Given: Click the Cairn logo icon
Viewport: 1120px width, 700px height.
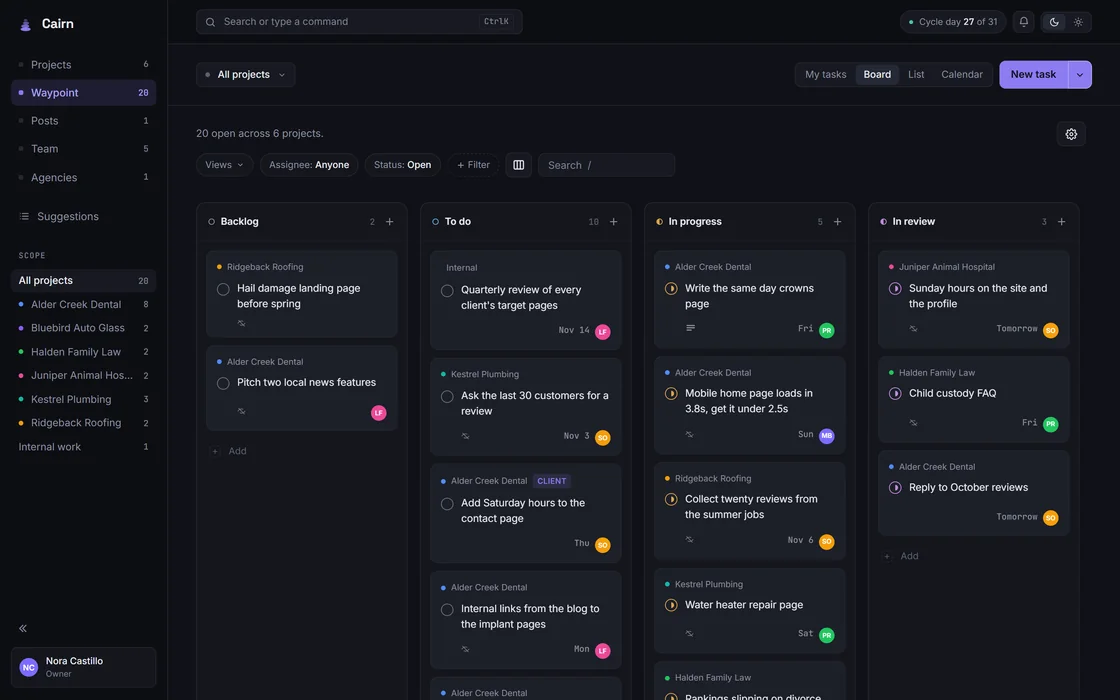Looking at the screenshot, I should click(26, 24).
